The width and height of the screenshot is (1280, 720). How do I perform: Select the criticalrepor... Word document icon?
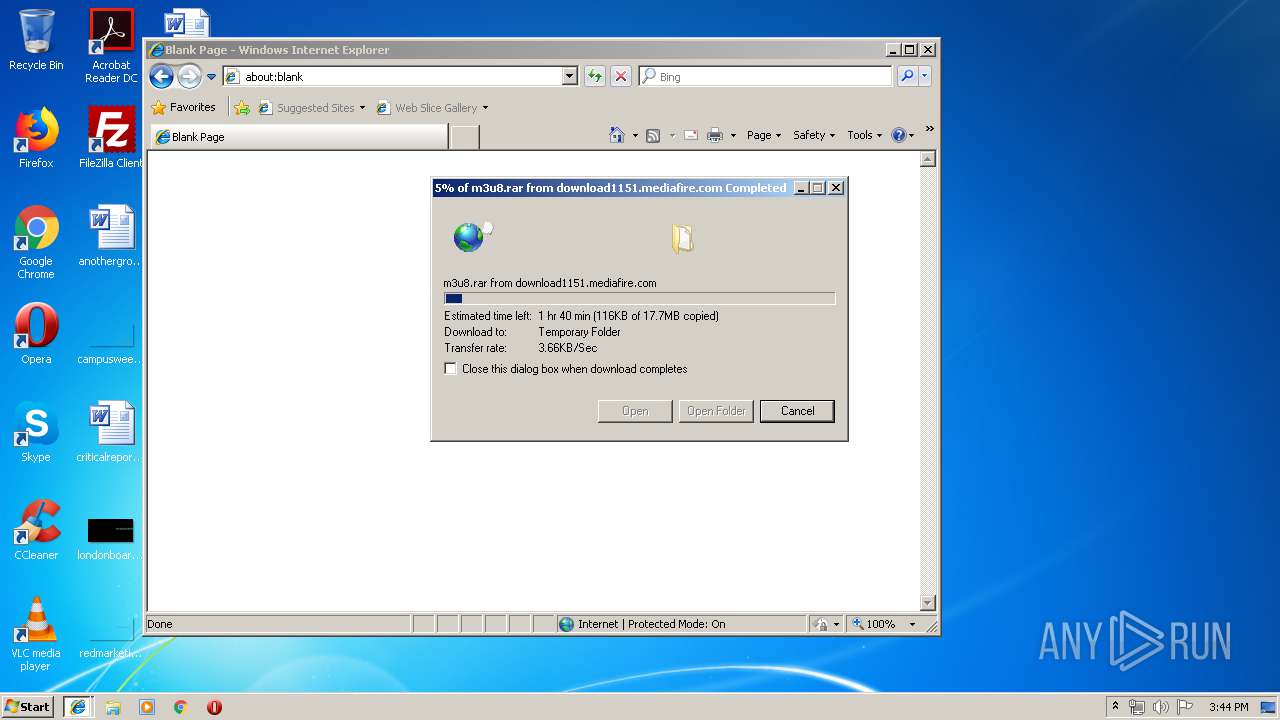[111, 432]
